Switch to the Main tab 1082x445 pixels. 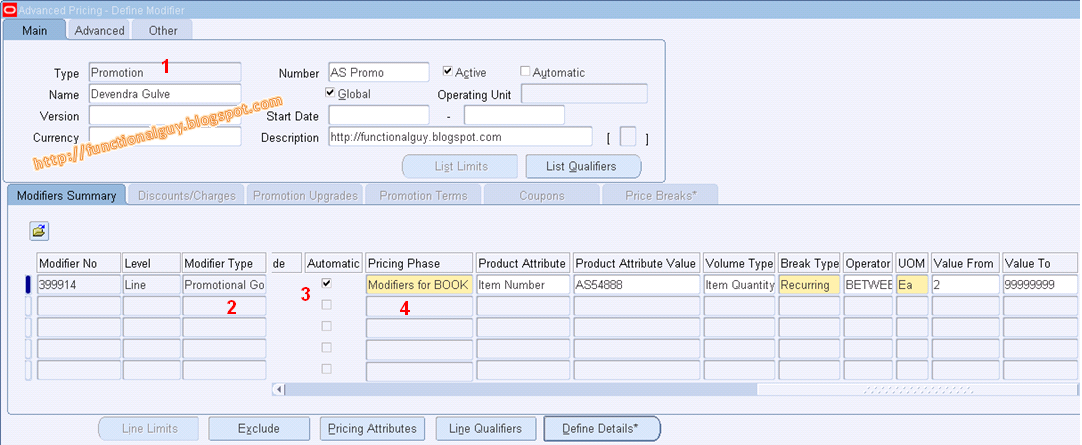[35, 30]
